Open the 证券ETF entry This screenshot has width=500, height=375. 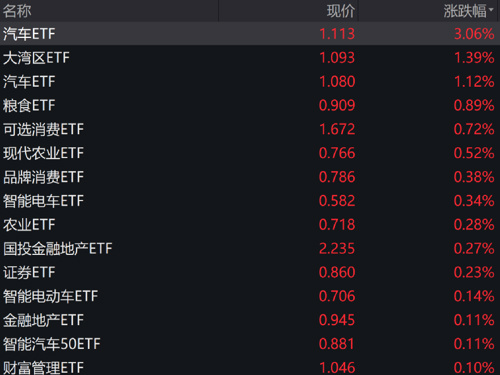[250, 272]
